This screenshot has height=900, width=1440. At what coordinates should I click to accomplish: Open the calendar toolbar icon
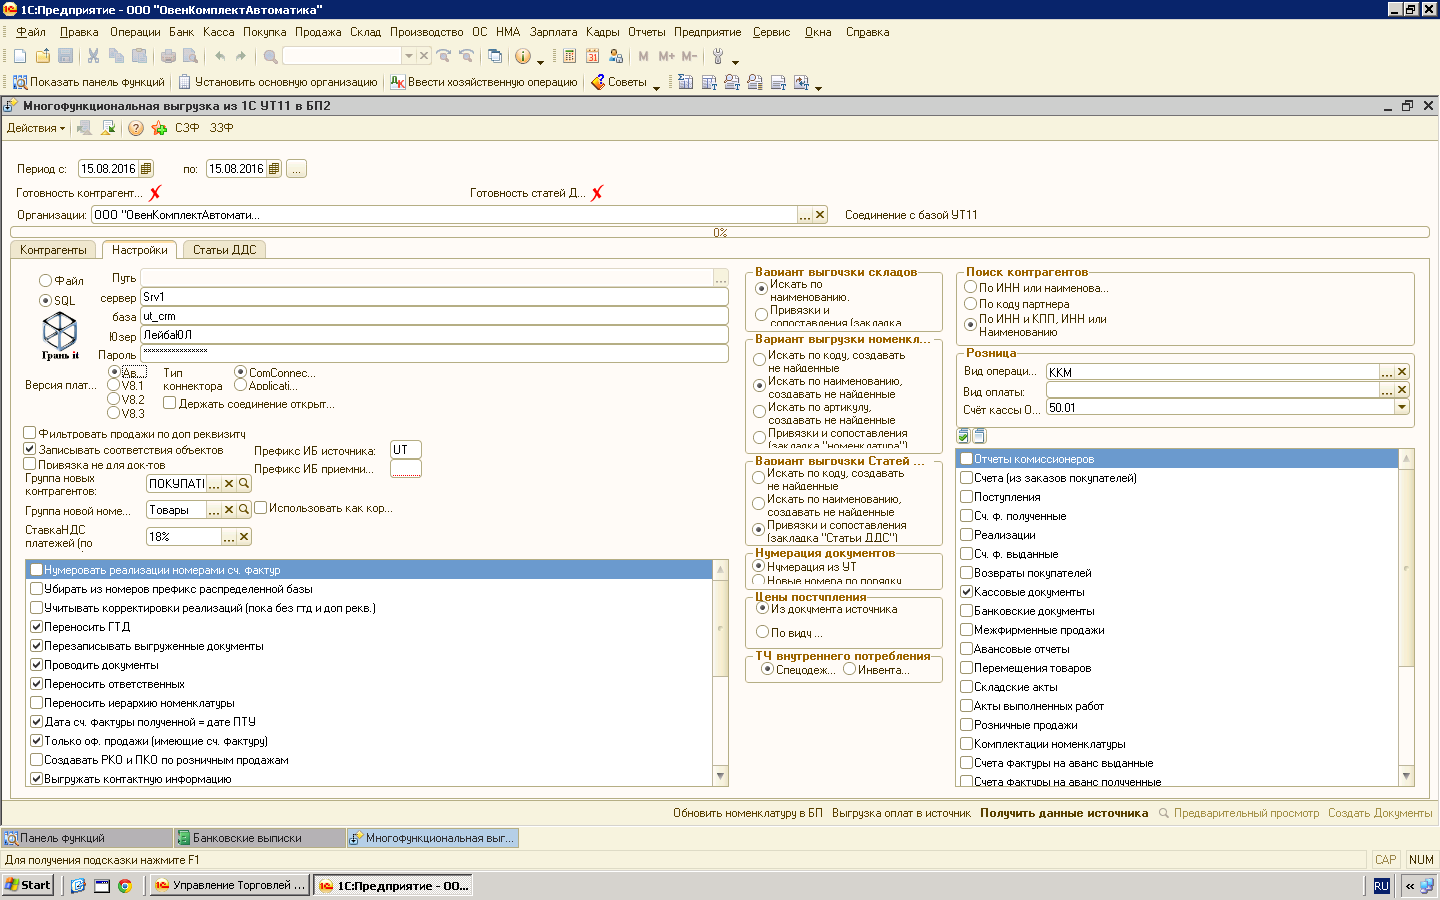pyautogui.click(x=593, y=57)
